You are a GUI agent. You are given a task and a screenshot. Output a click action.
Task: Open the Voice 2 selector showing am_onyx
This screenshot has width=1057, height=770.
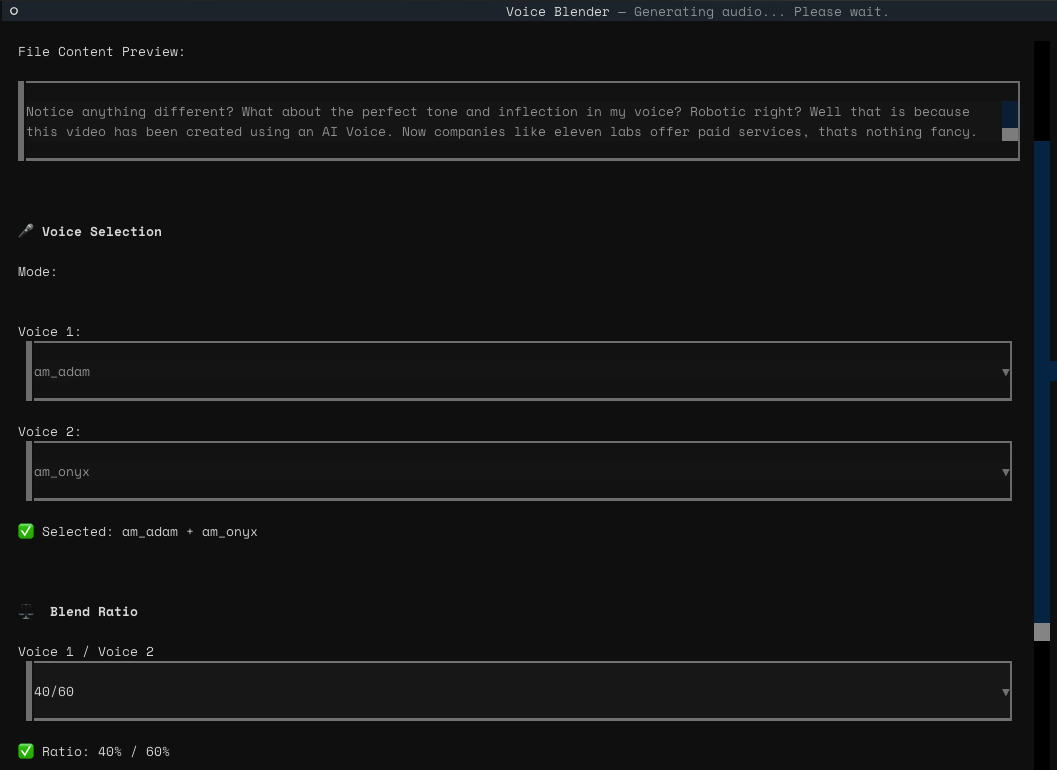500,471
